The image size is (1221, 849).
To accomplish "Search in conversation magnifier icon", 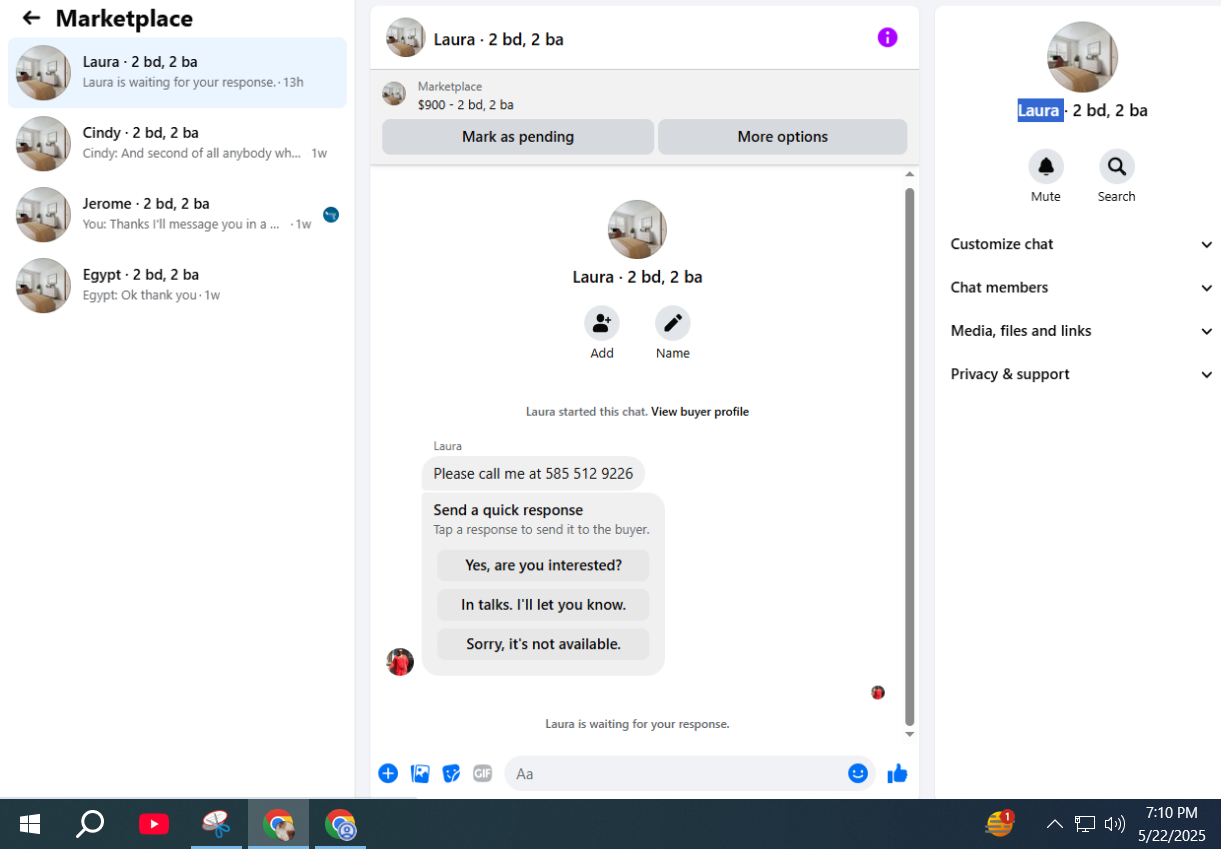I will click(1116, 166).
